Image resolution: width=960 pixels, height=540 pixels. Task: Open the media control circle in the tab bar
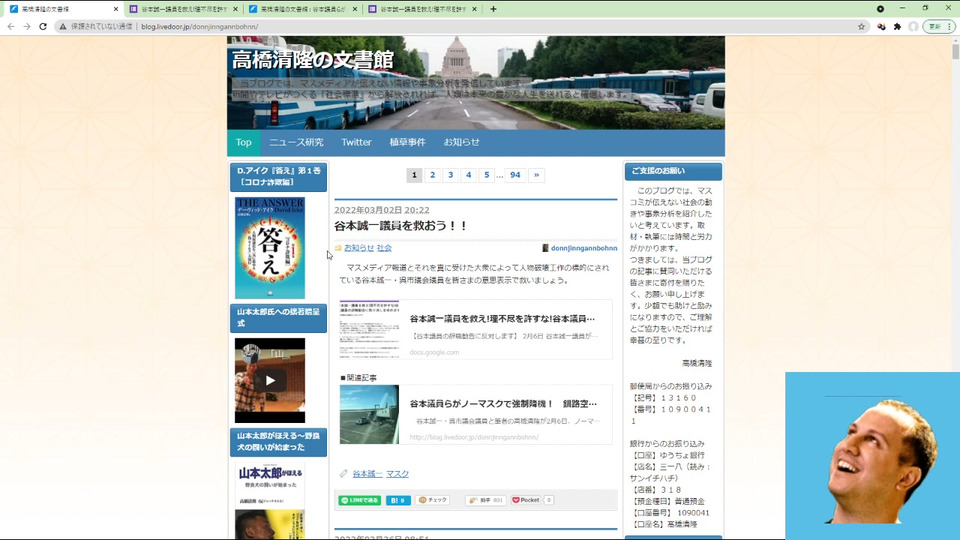[x=880, y=9]
